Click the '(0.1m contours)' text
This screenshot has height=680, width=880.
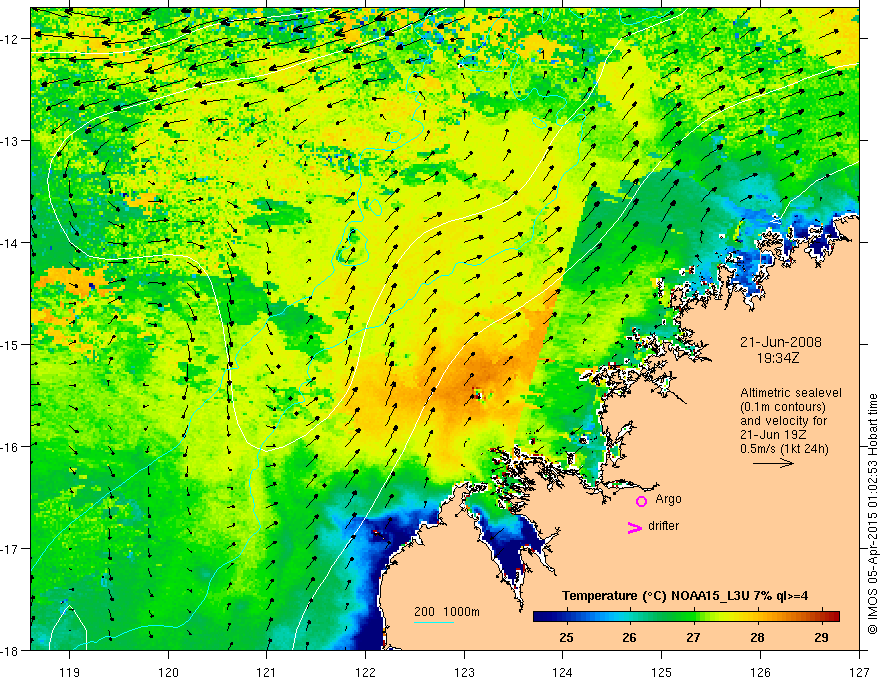783,407
